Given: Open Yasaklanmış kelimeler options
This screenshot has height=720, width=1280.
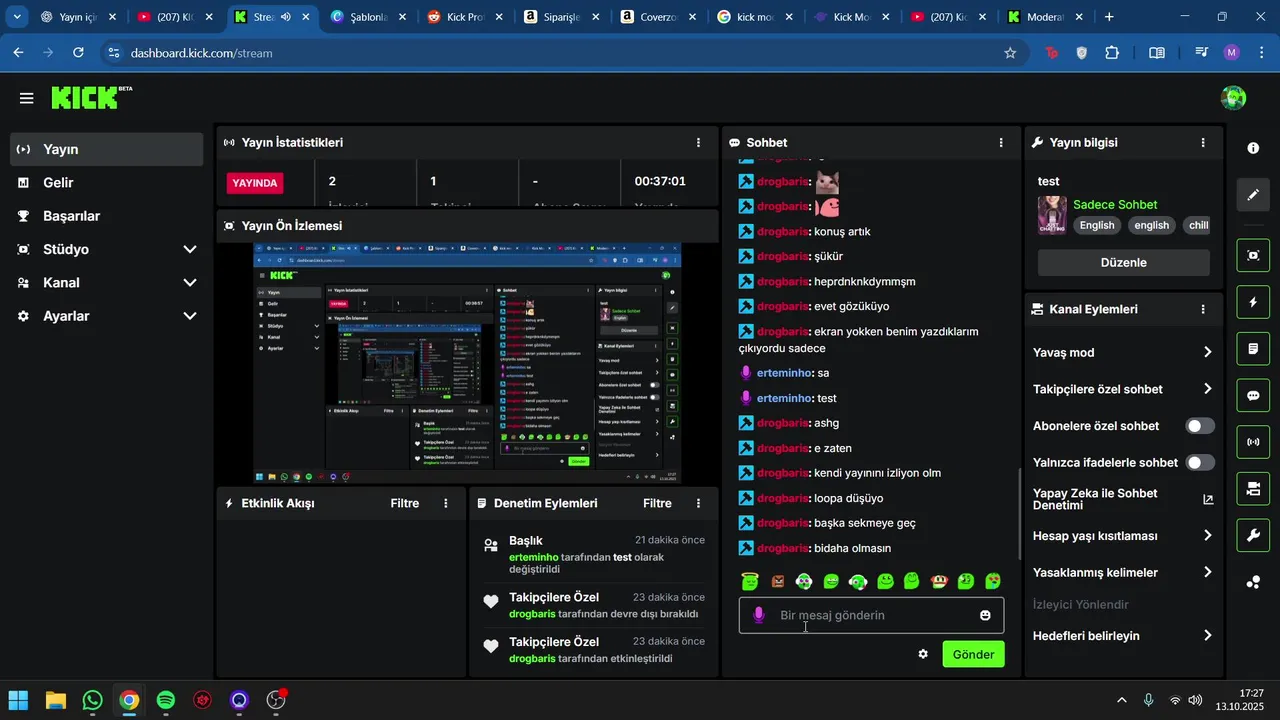Looking at the screenshot, I should pyautogui.click(x=1123, y=573).
